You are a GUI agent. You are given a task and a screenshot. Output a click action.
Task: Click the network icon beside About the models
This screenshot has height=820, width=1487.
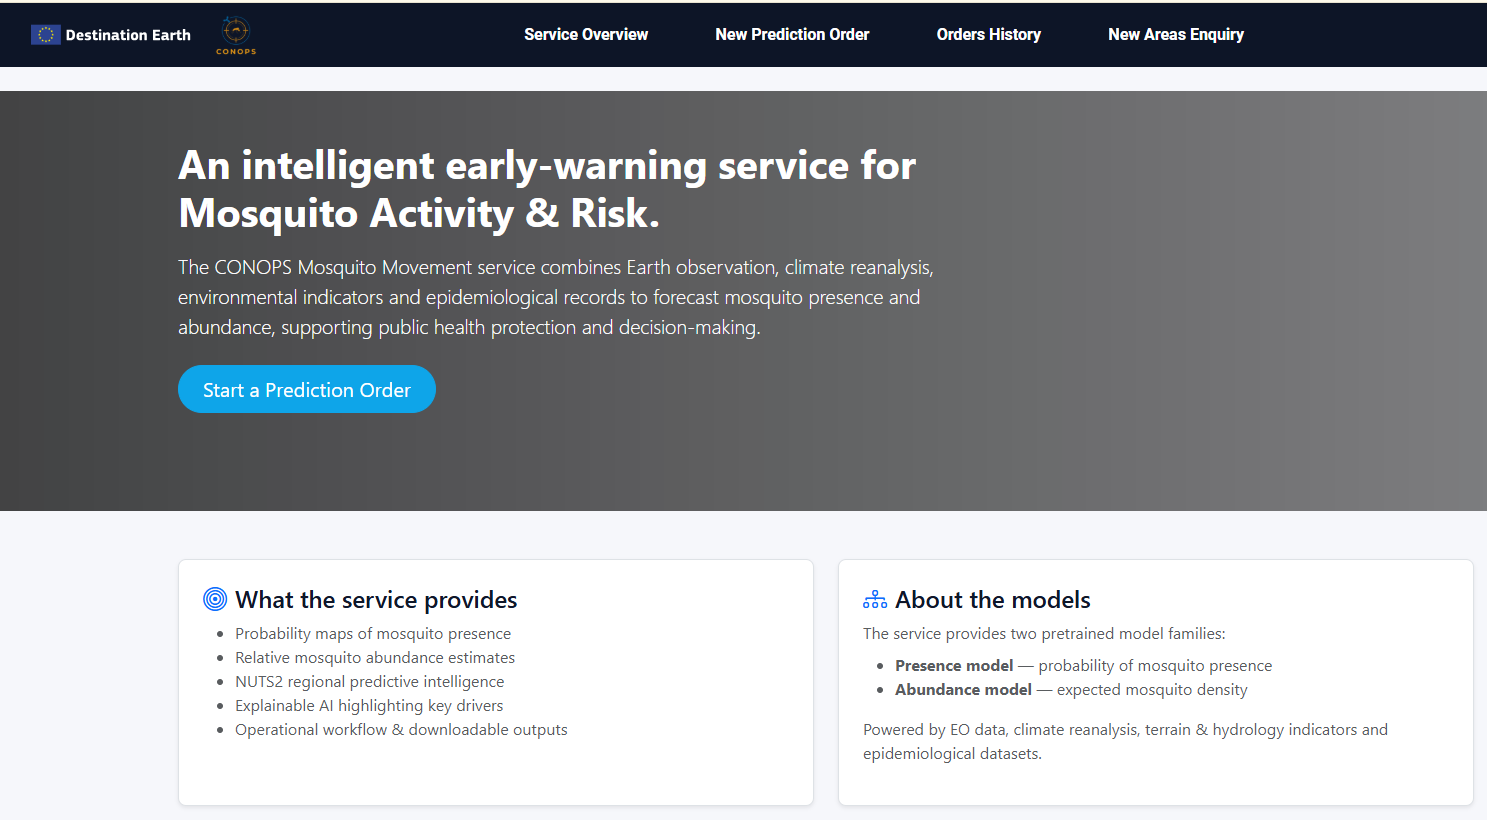pyautogui.click(x=875, y=599)
